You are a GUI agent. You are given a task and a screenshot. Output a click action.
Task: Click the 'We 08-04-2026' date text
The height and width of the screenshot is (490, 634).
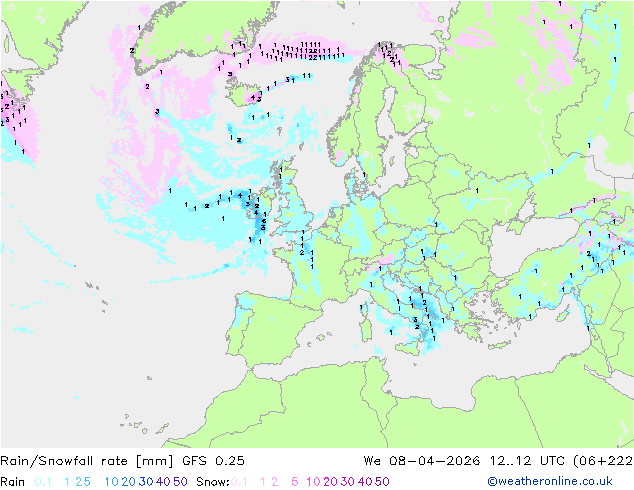pyautogui.click(x=422, y=461)
